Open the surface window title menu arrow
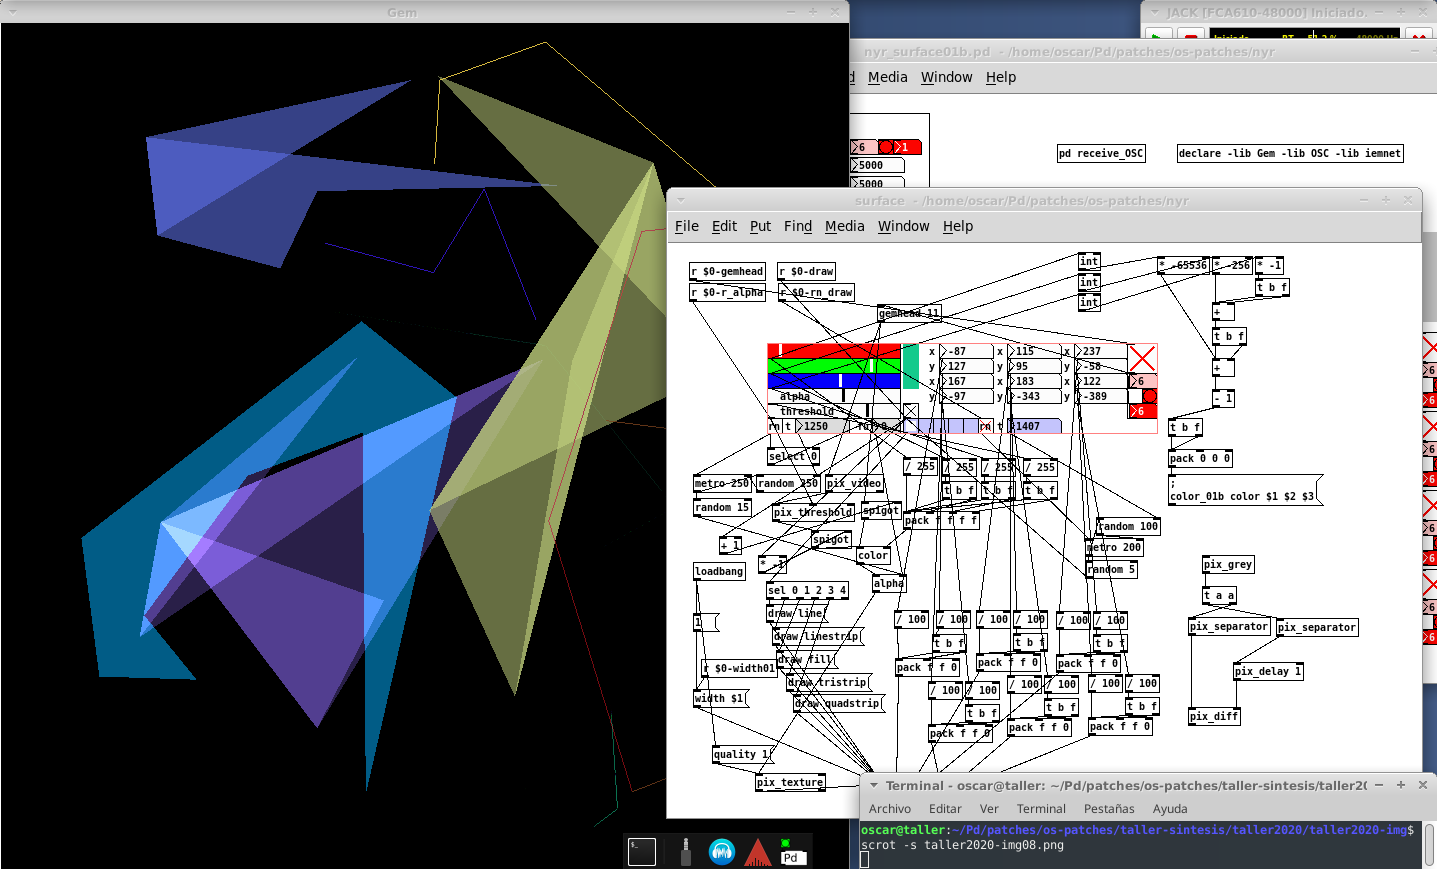Screen dimensions: 1437x869 point(680,200)
